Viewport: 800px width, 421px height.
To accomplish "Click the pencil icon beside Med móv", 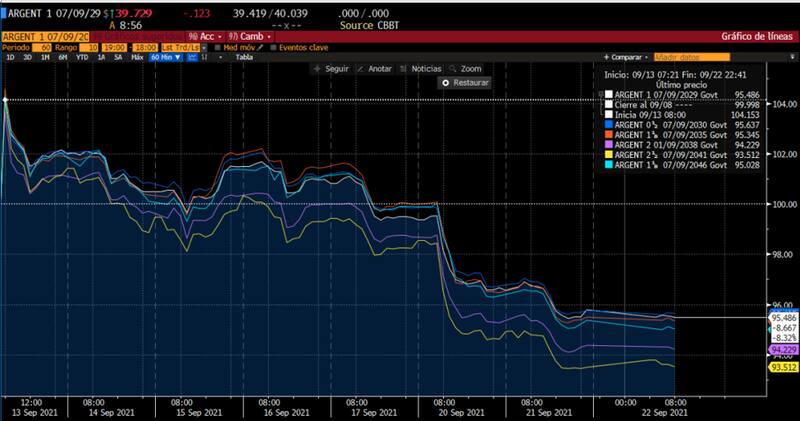I will coord(262,47).
